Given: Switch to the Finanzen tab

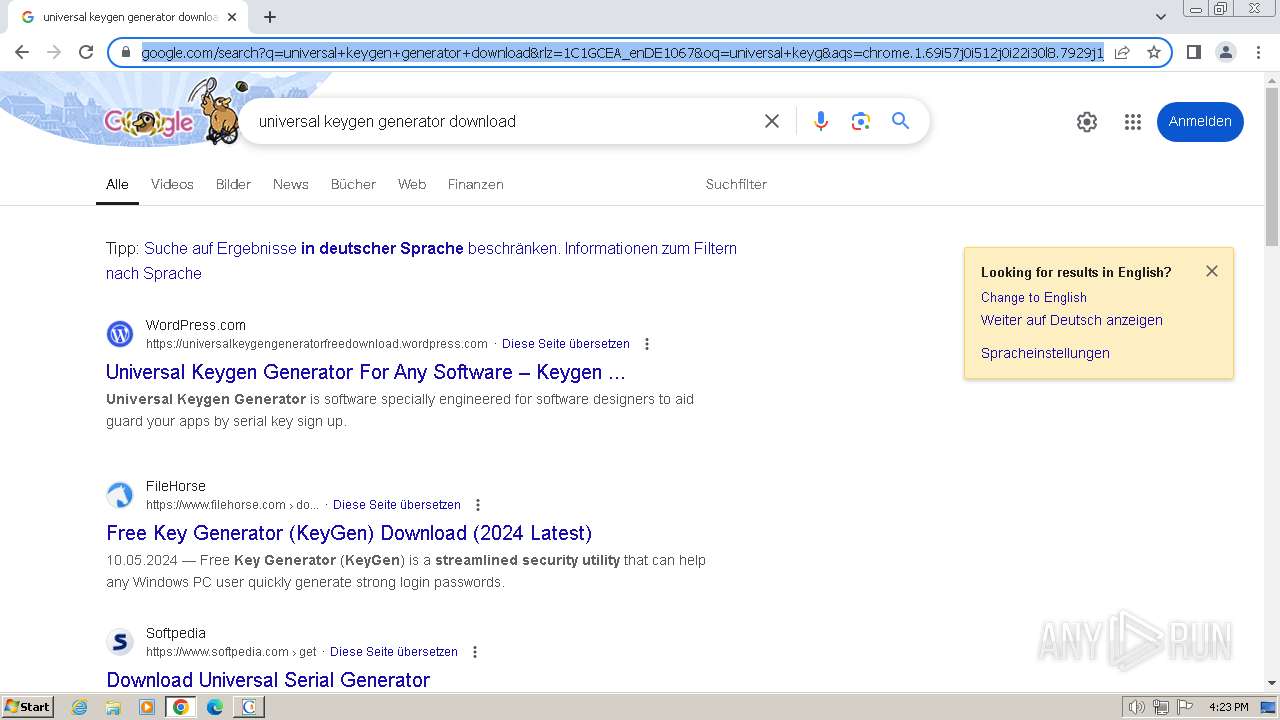Looking at the screenshot, I should point(476,184).
